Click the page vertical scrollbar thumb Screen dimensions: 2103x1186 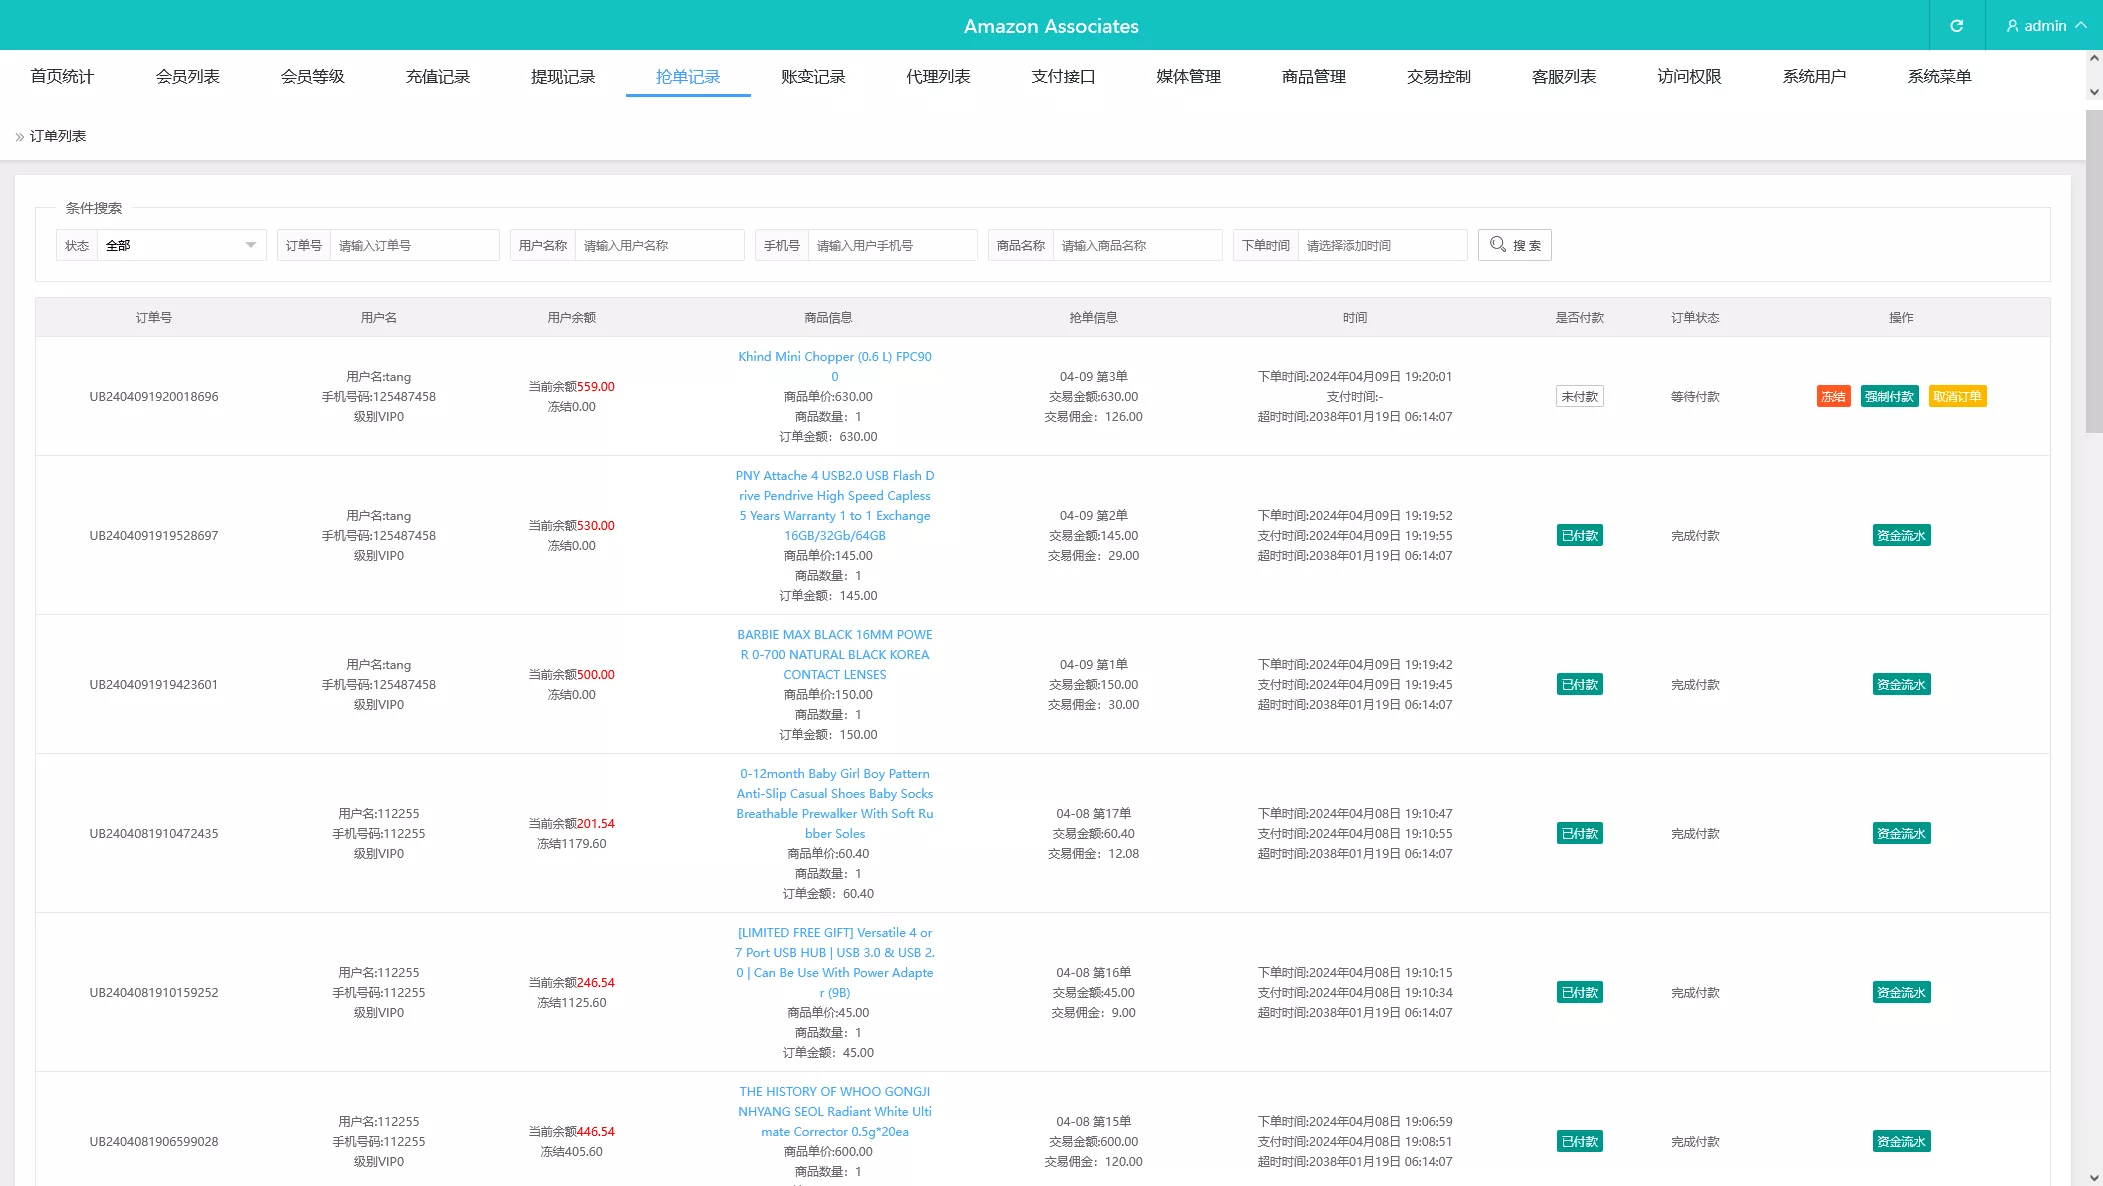point(2093,270)
